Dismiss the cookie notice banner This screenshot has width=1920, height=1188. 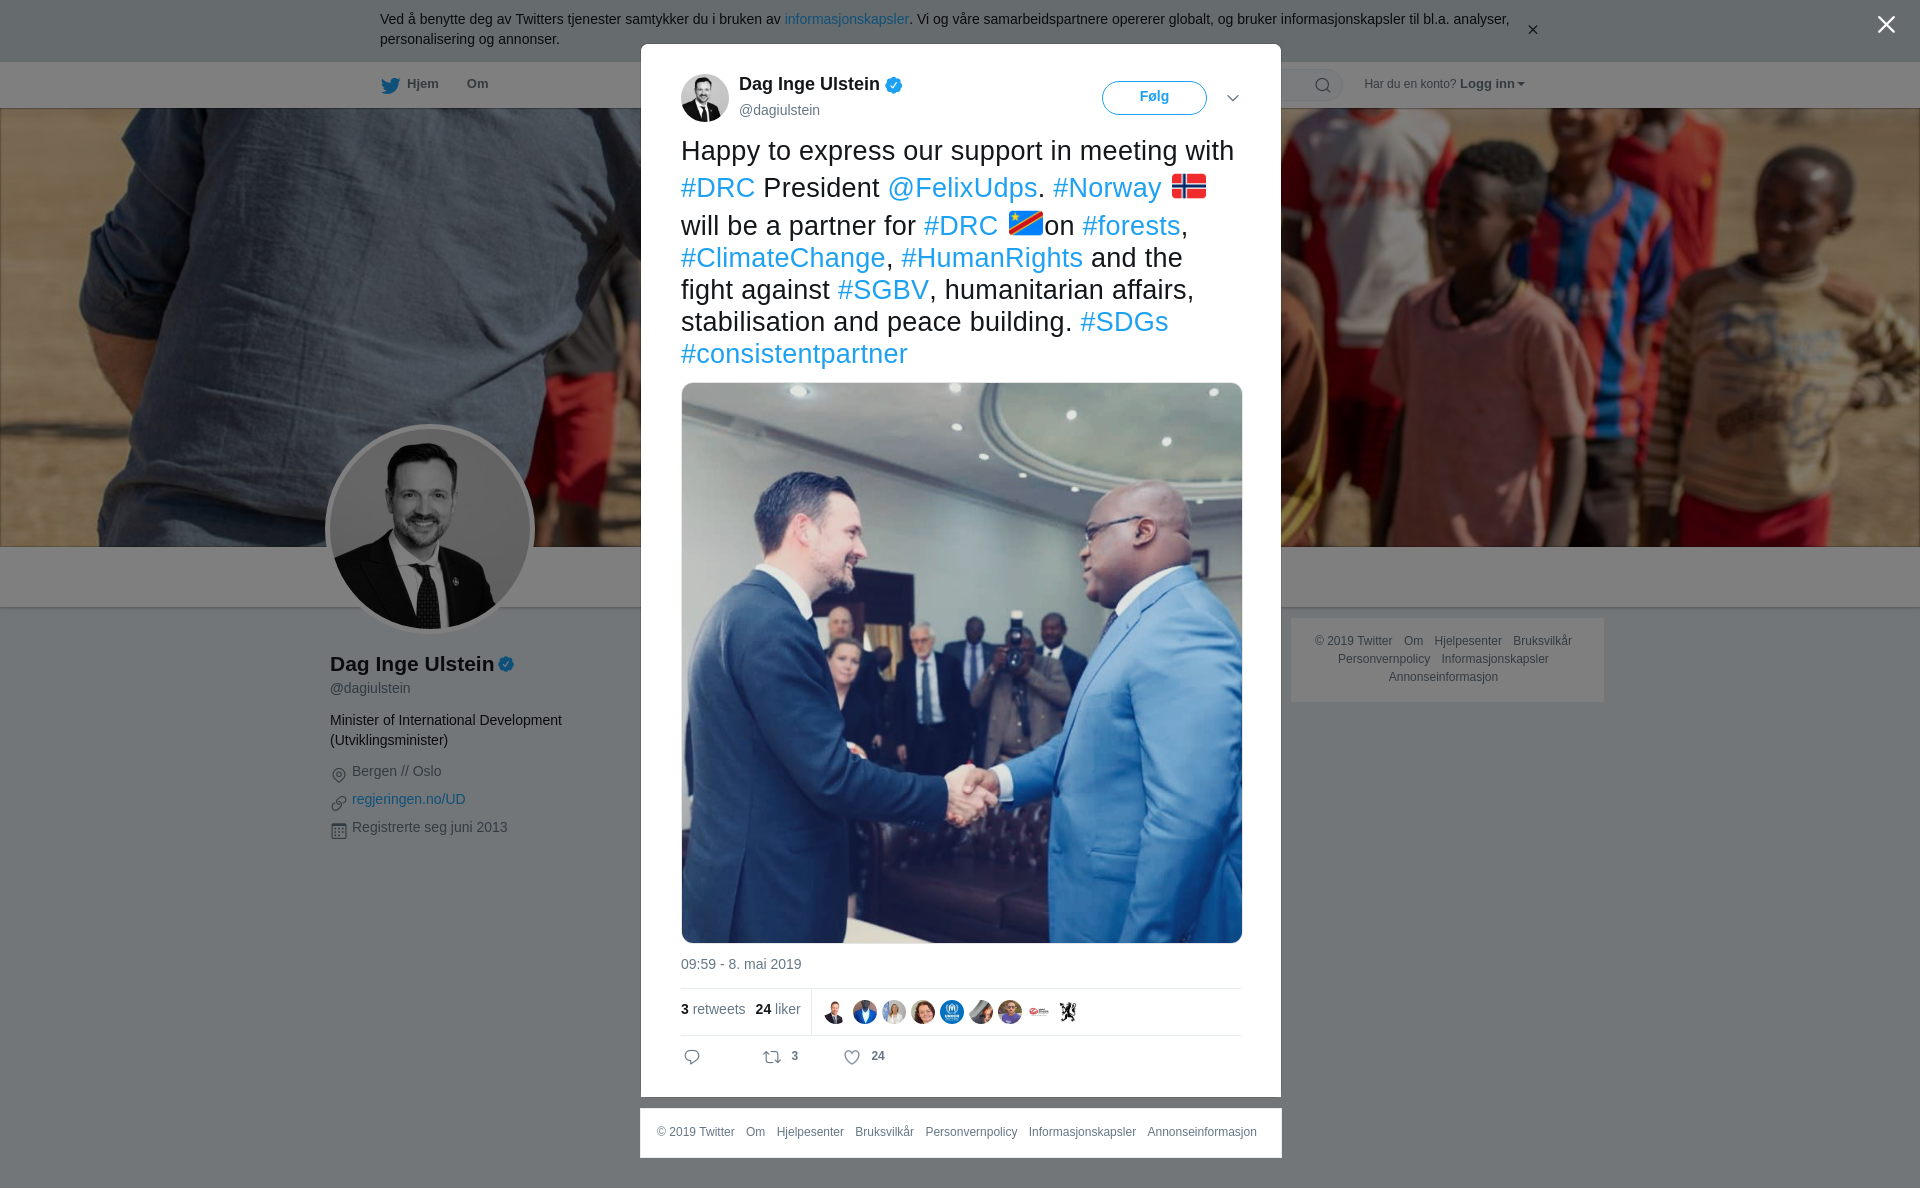1532,30
